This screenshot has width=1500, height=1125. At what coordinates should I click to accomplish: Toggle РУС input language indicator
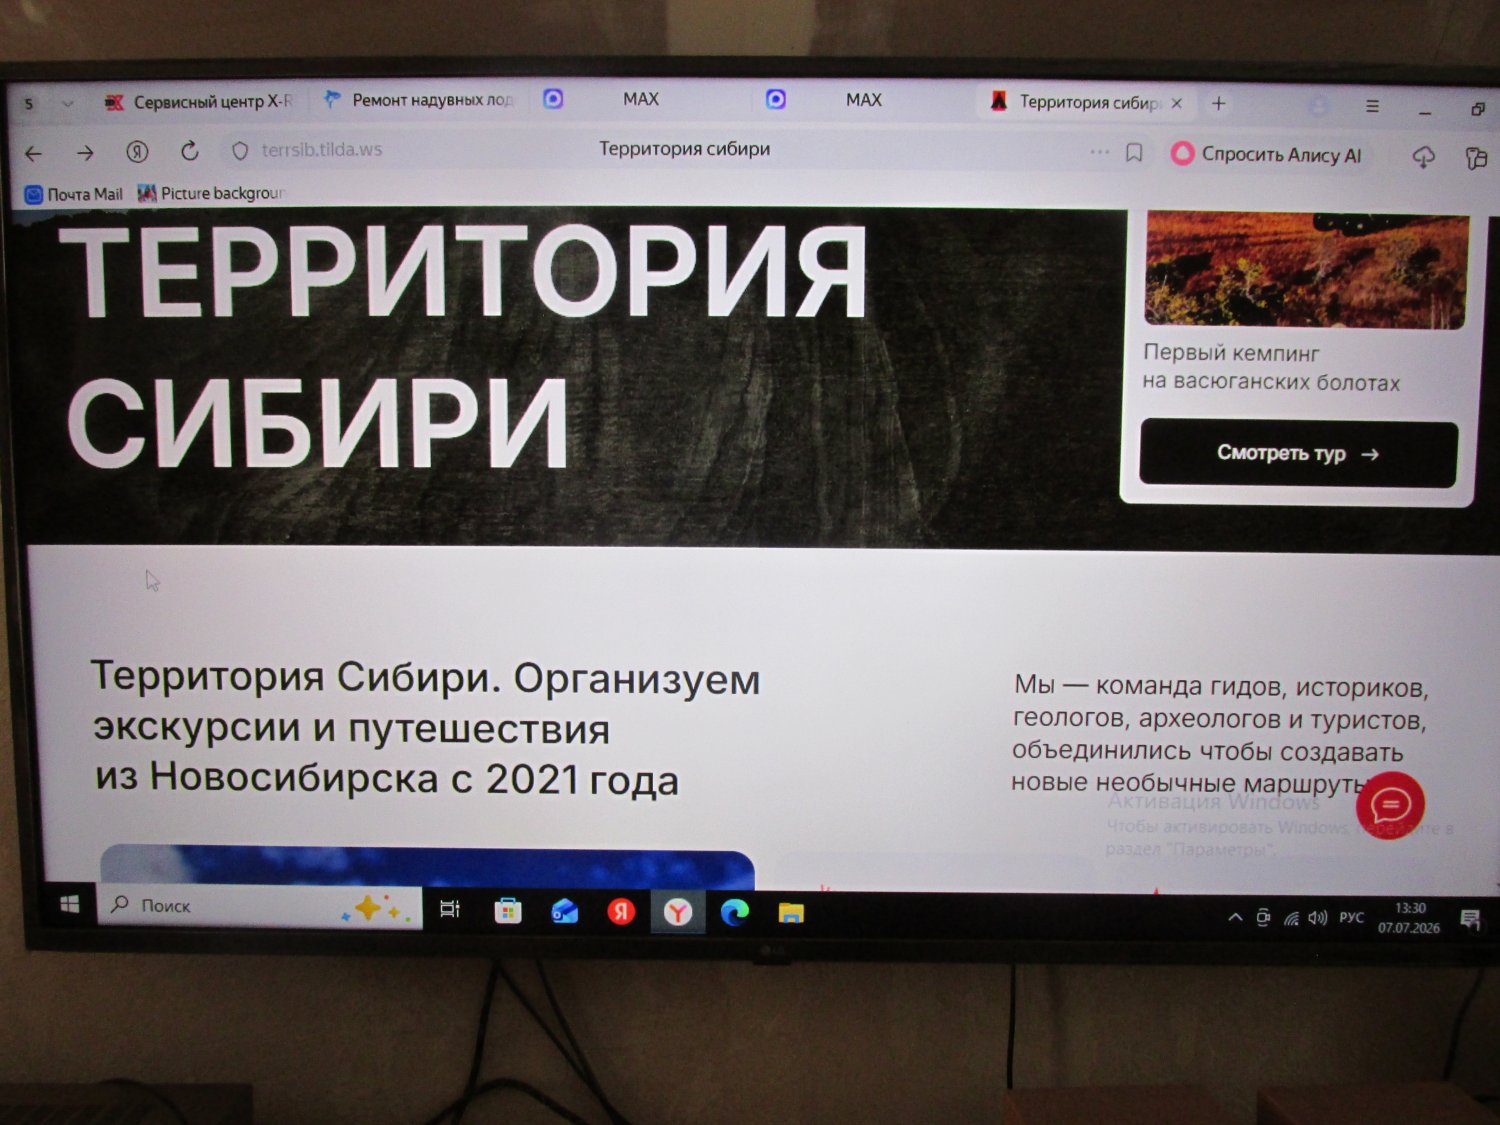(x=1351, y=917)
